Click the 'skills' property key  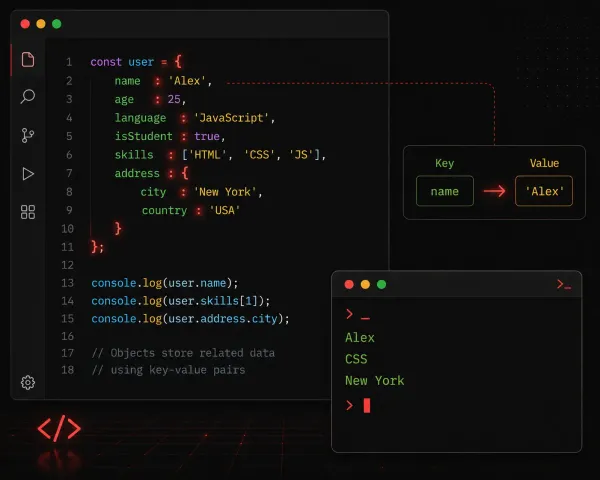pyautogui.click(x=134, y=155)
